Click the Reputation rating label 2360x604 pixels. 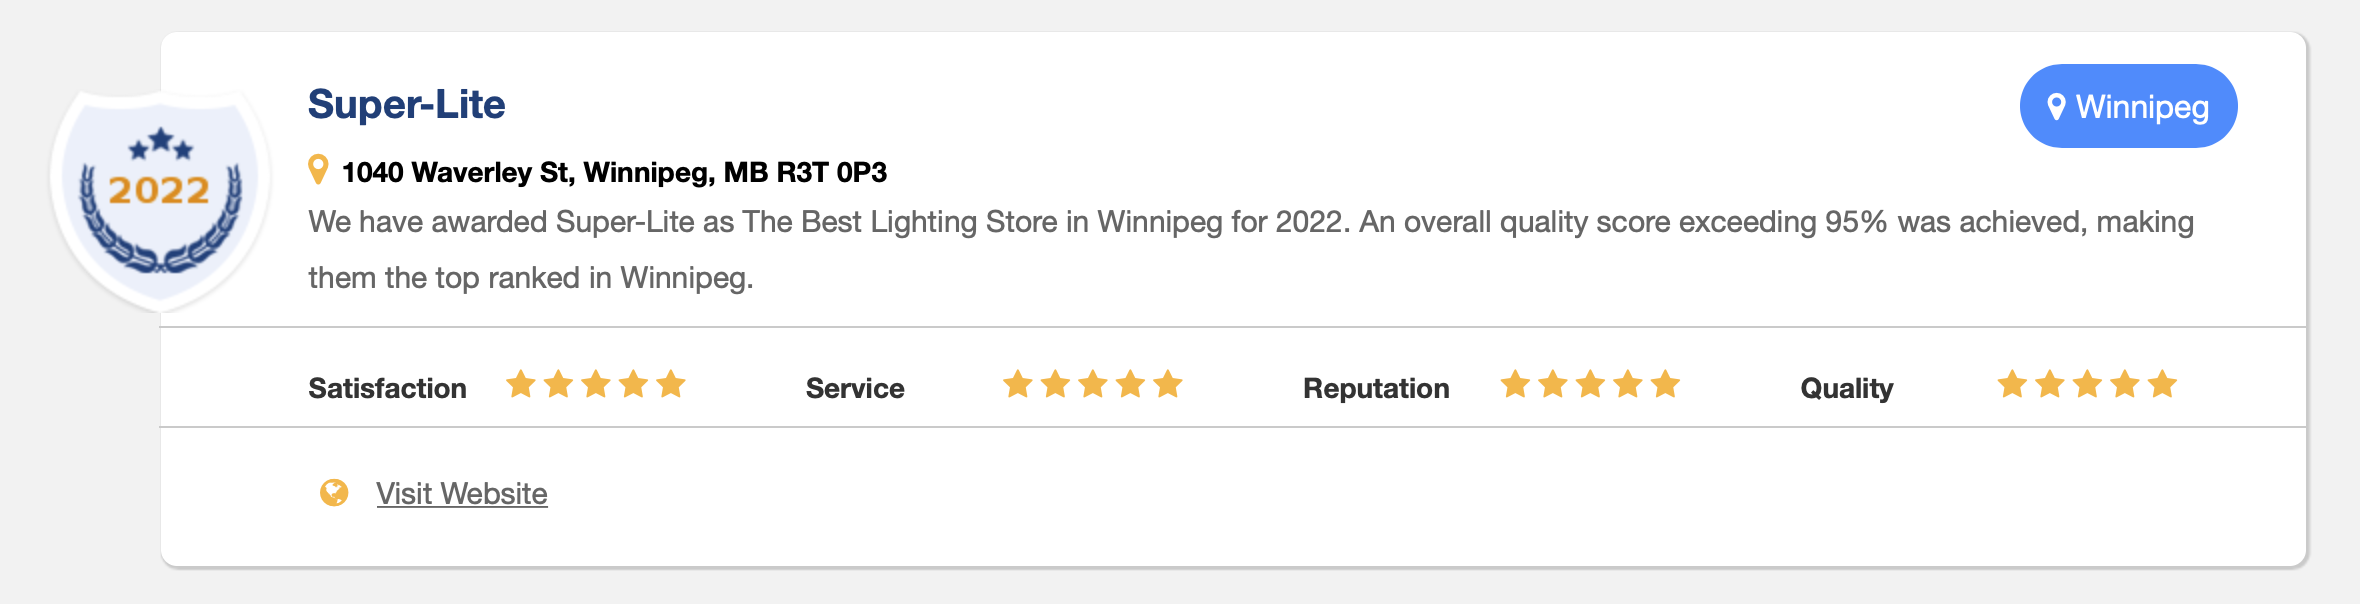[x=1376, y=388]
